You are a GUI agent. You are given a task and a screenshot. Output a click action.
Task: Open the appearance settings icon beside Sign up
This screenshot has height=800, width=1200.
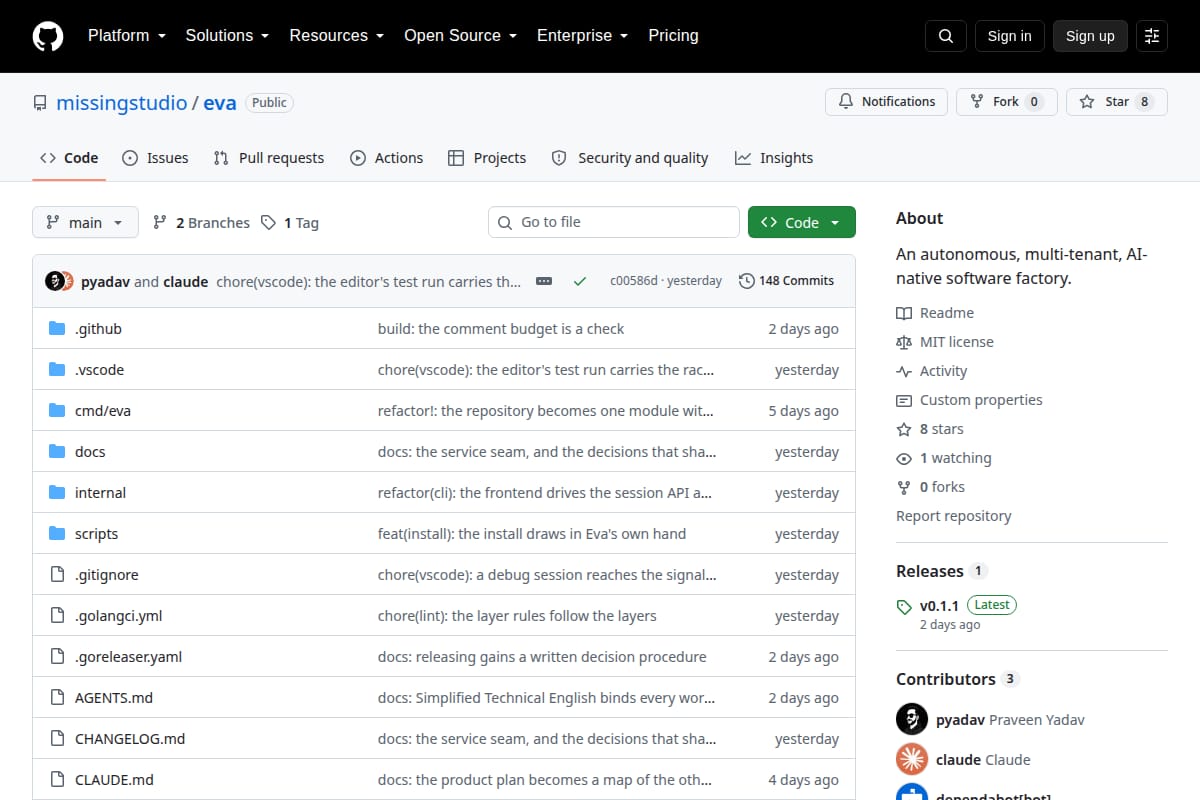1152,36
